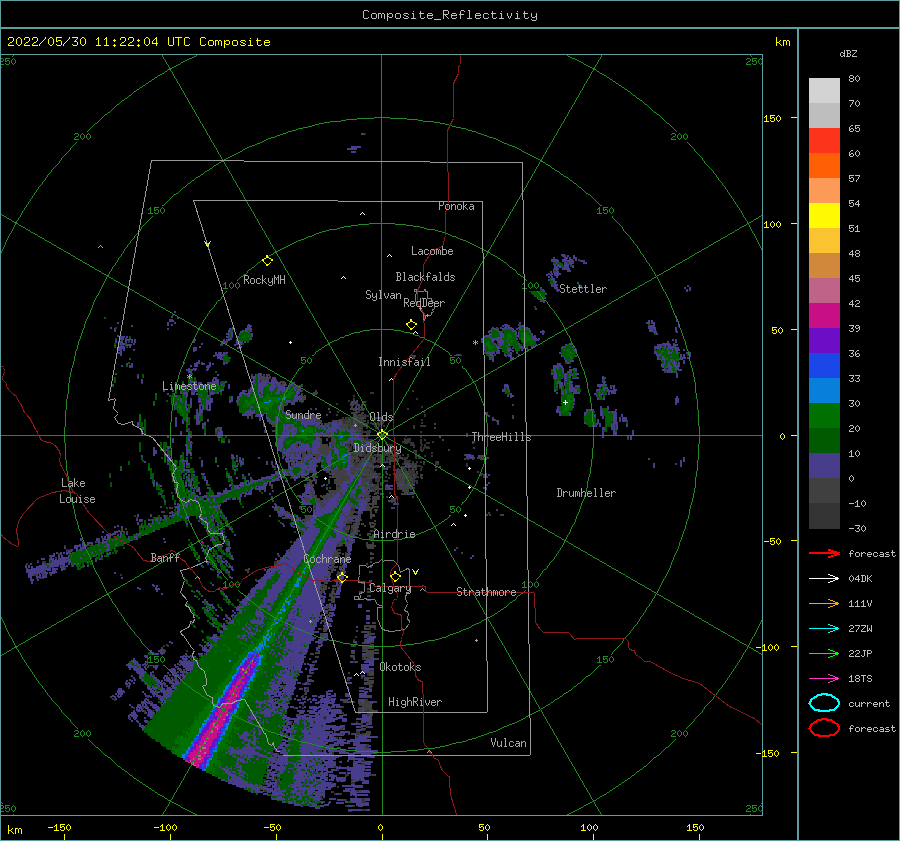This screenshot has width=900, height=841.
Task: Click the Okotoks label
Action: (400, 667)
